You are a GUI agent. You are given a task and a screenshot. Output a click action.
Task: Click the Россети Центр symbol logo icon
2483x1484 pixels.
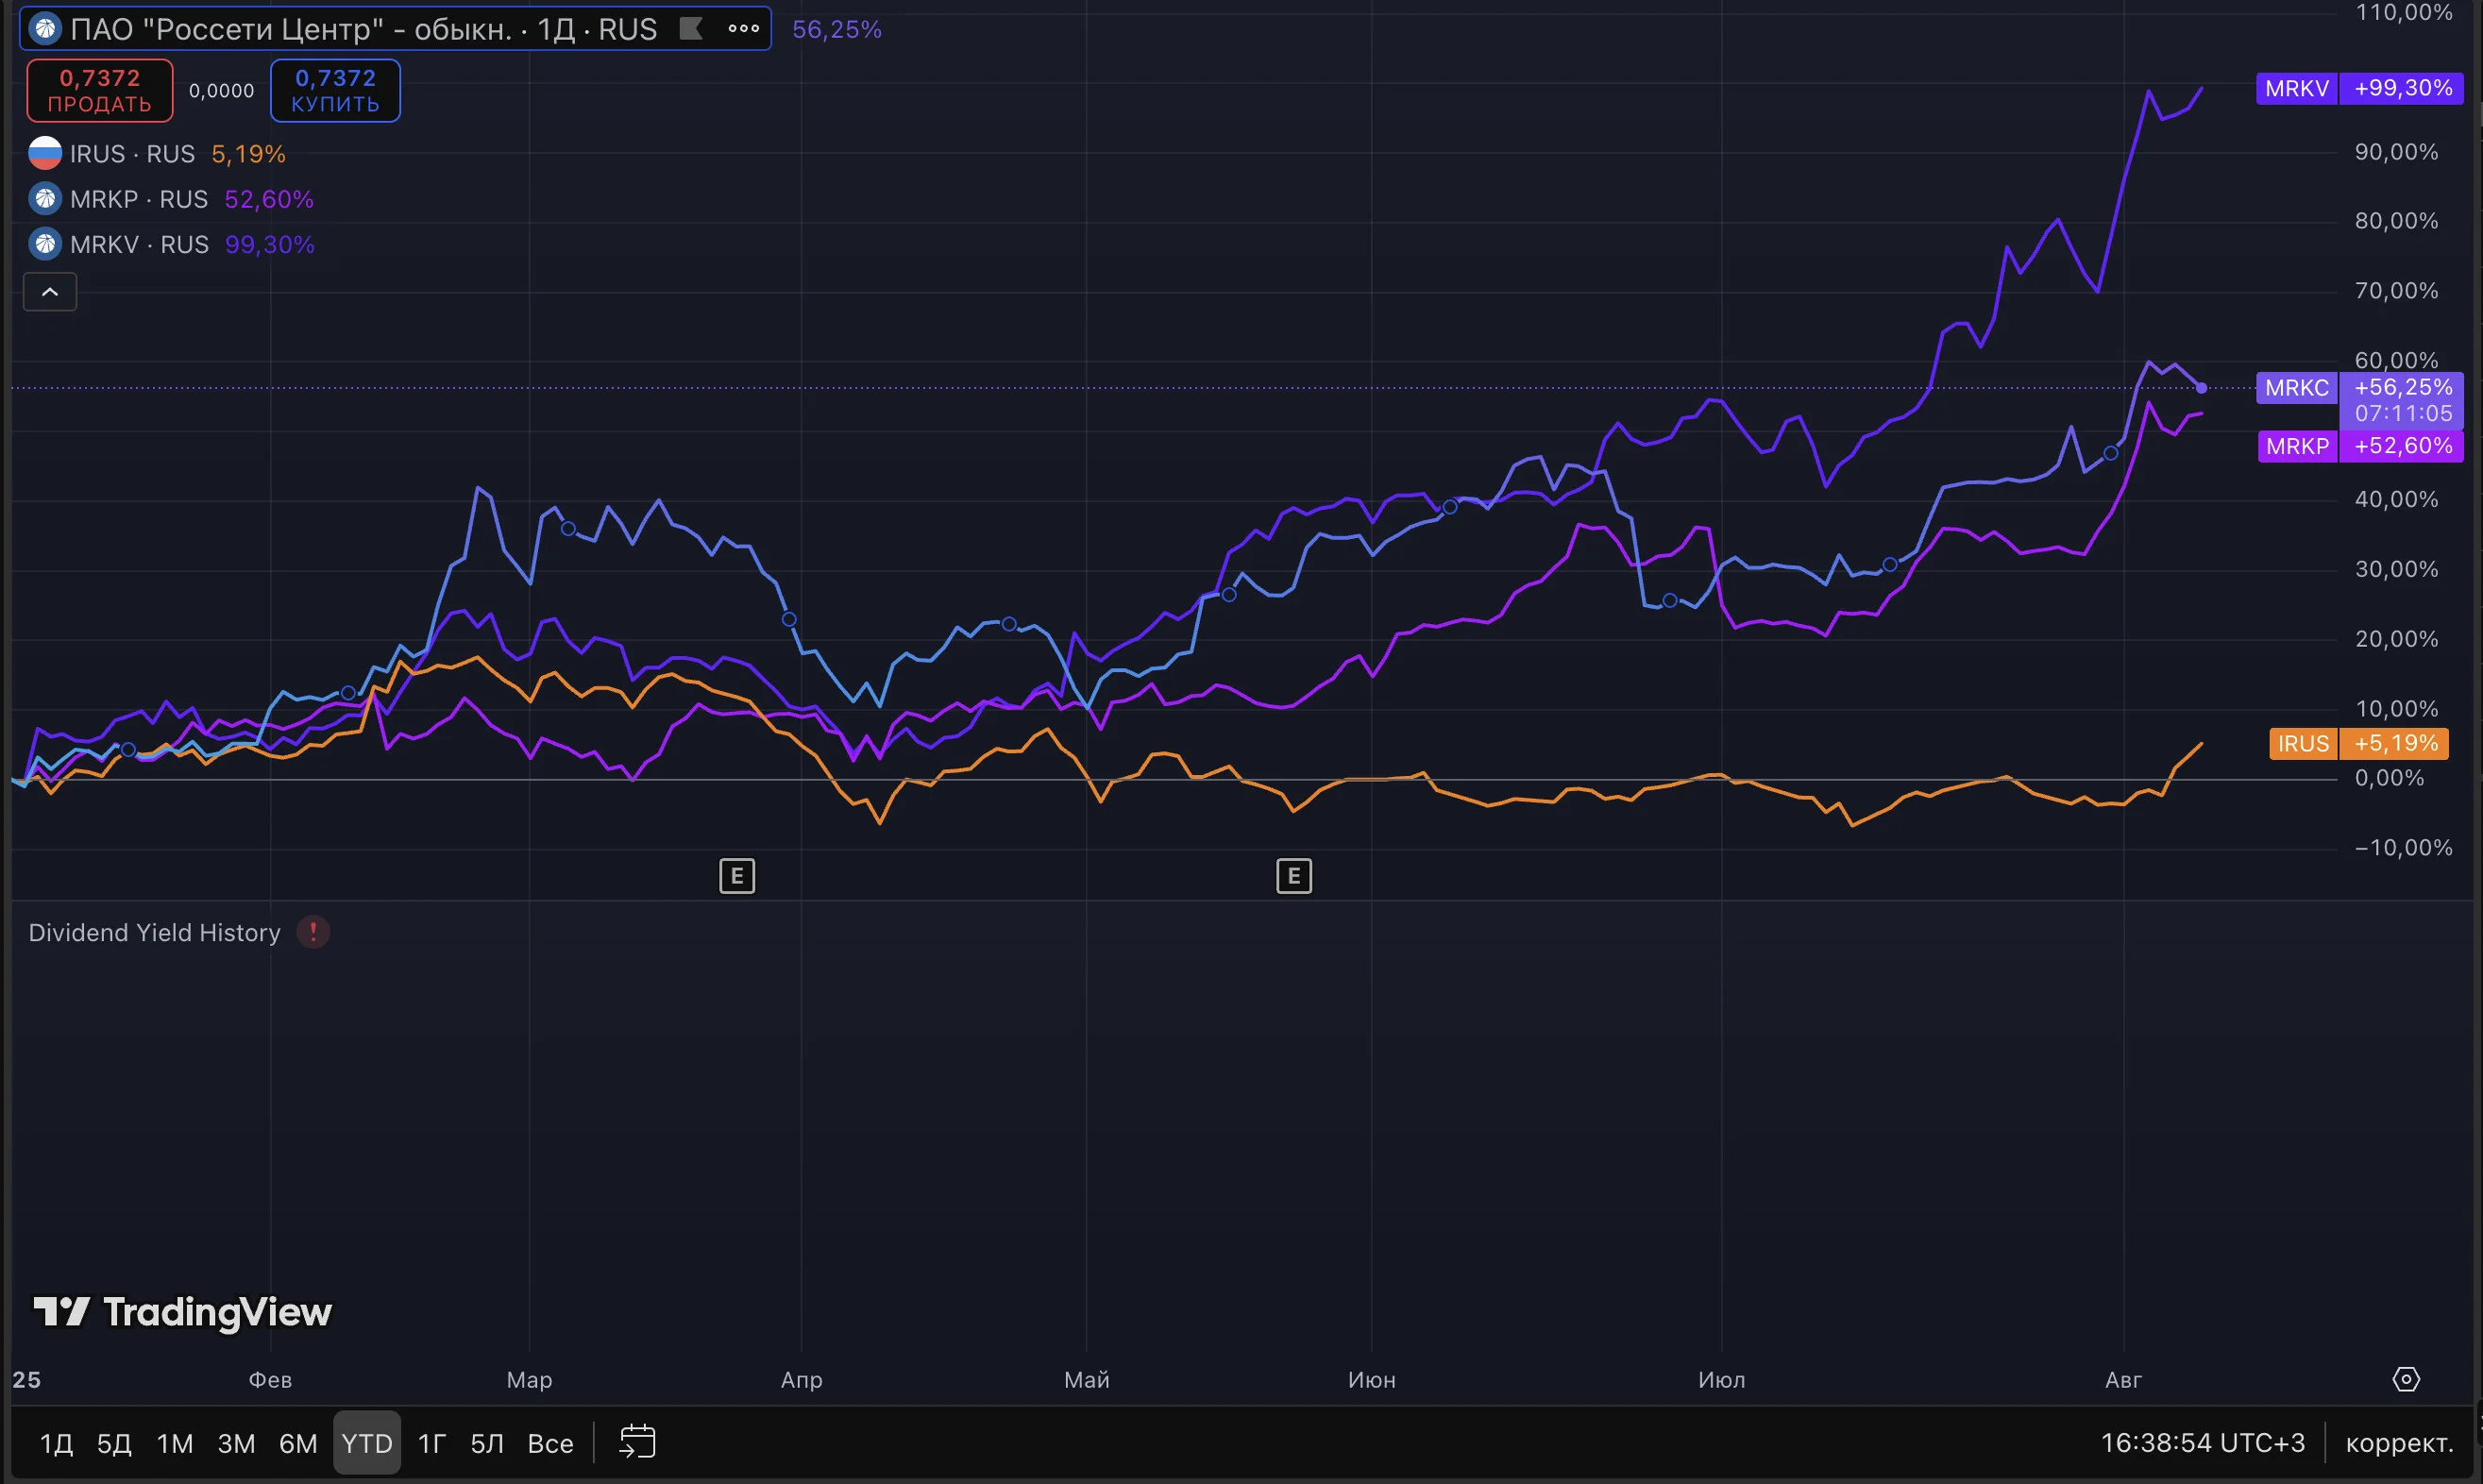click(x=45, y=29)
